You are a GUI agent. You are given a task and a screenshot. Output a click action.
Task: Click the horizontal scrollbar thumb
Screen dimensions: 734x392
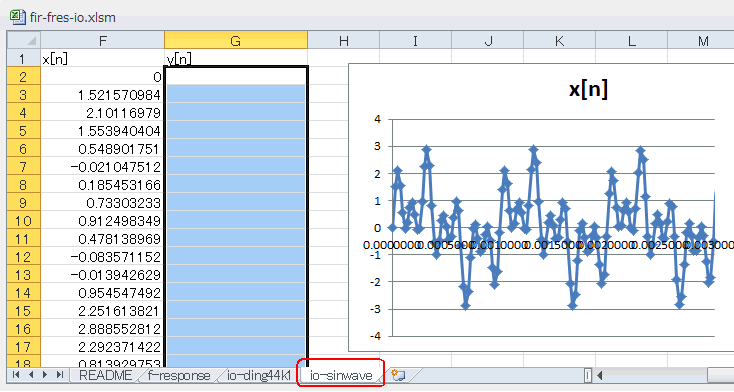(720, 375)
